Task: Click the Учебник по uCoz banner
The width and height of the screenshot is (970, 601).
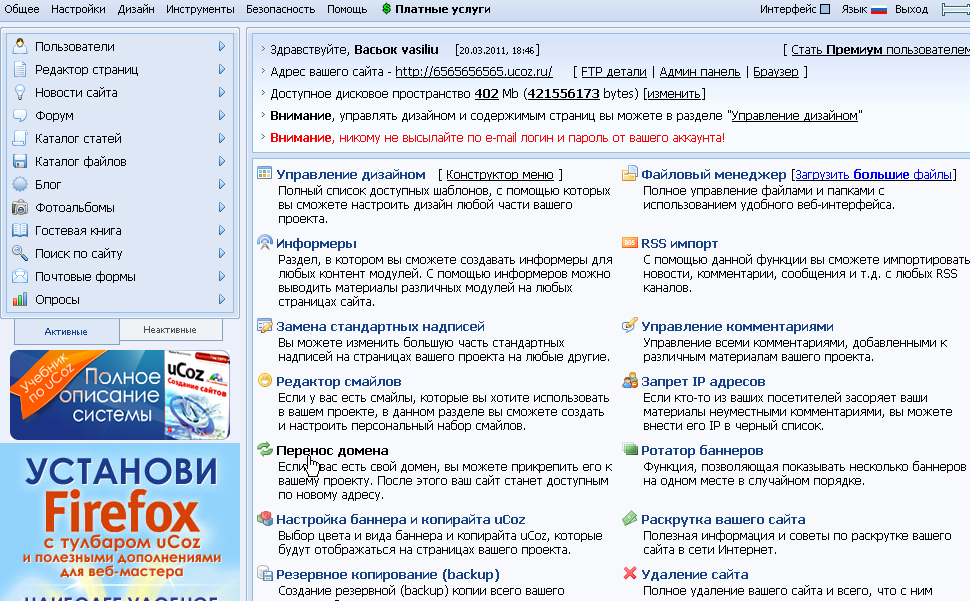Action: point(119,395)
